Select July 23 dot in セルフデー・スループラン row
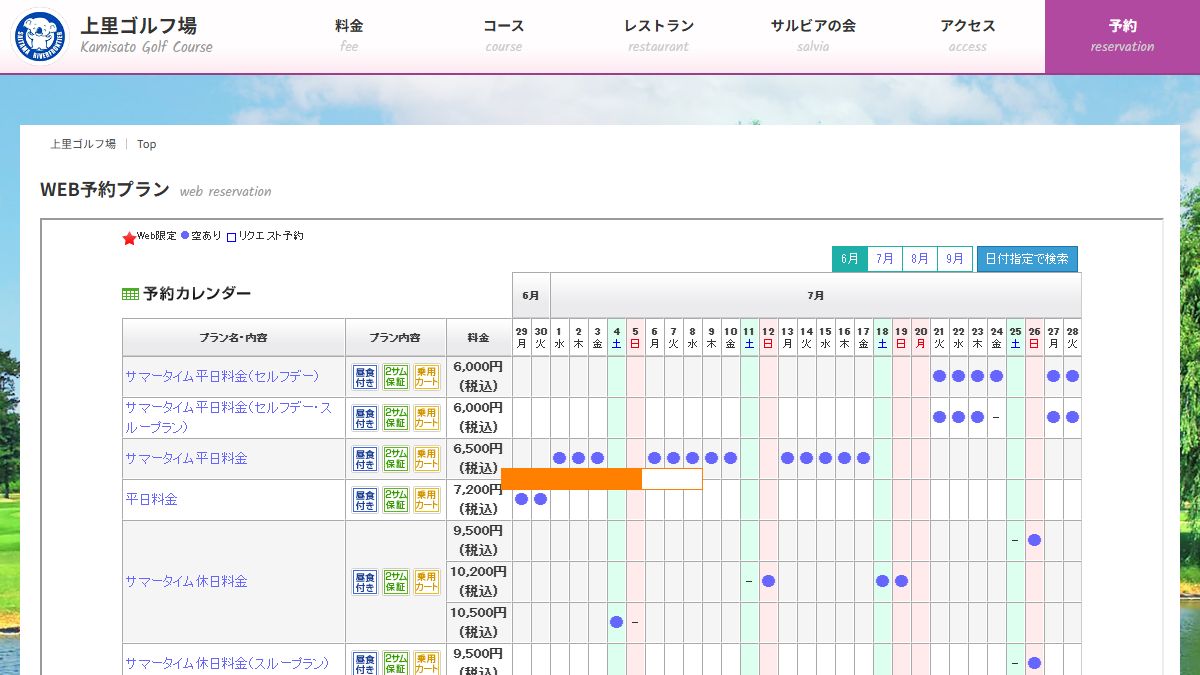 pos(977,417)
